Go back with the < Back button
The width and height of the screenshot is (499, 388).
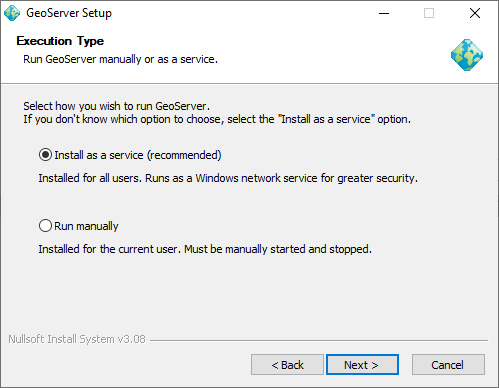coord(287,365)
